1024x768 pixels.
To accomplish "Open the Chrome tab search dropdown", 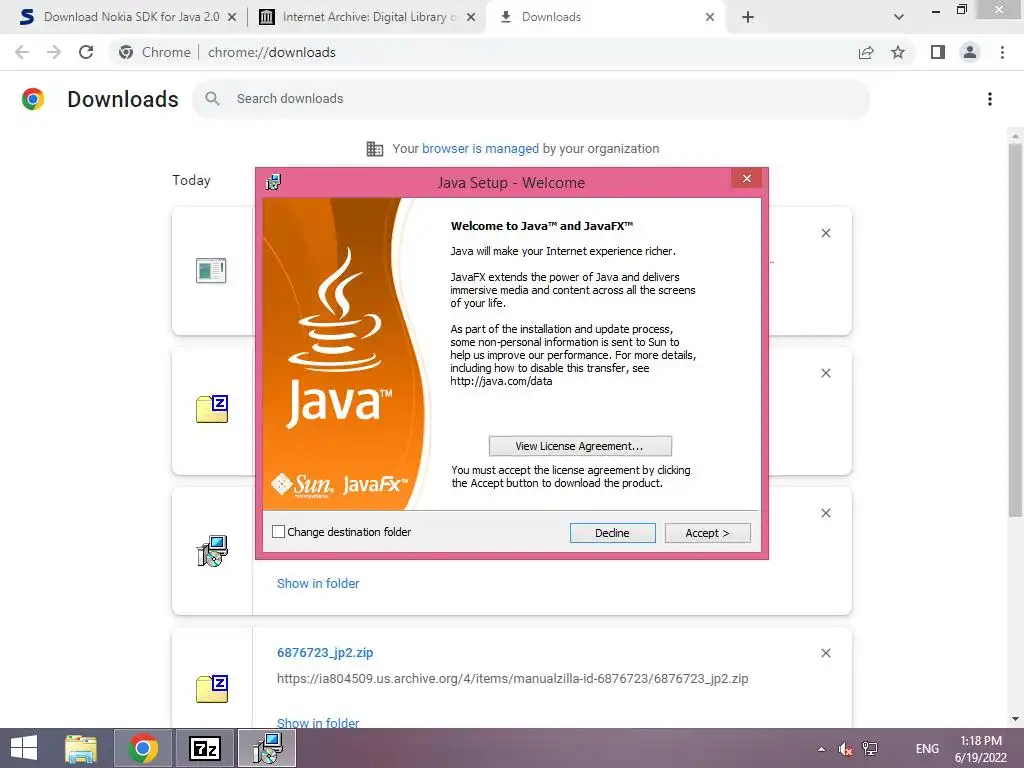I will [x=899, y=17].
